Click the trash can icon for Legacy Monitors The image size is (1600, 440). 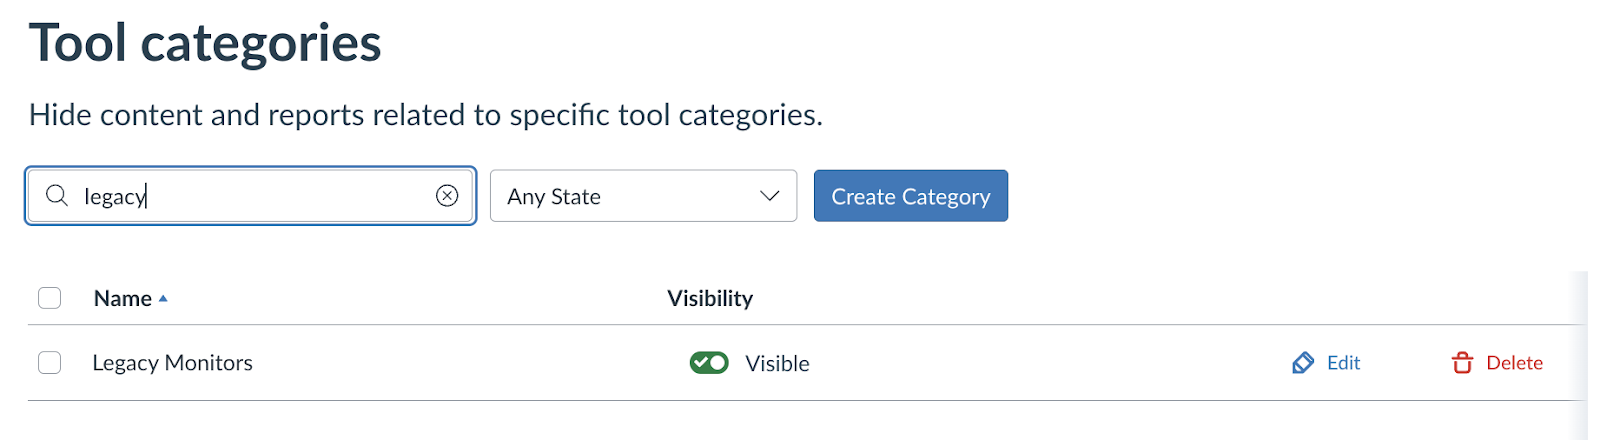1462,363
